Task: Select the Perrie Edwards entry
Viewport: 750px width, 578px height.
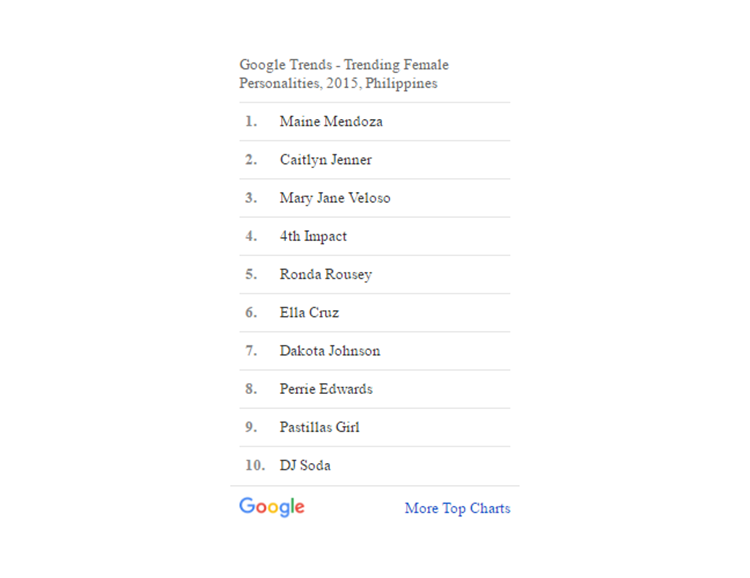Action: point(325,389)
